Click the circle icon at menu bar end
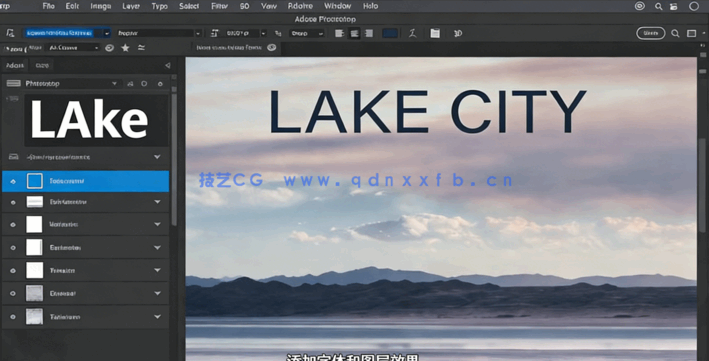 tap(694, 6)
